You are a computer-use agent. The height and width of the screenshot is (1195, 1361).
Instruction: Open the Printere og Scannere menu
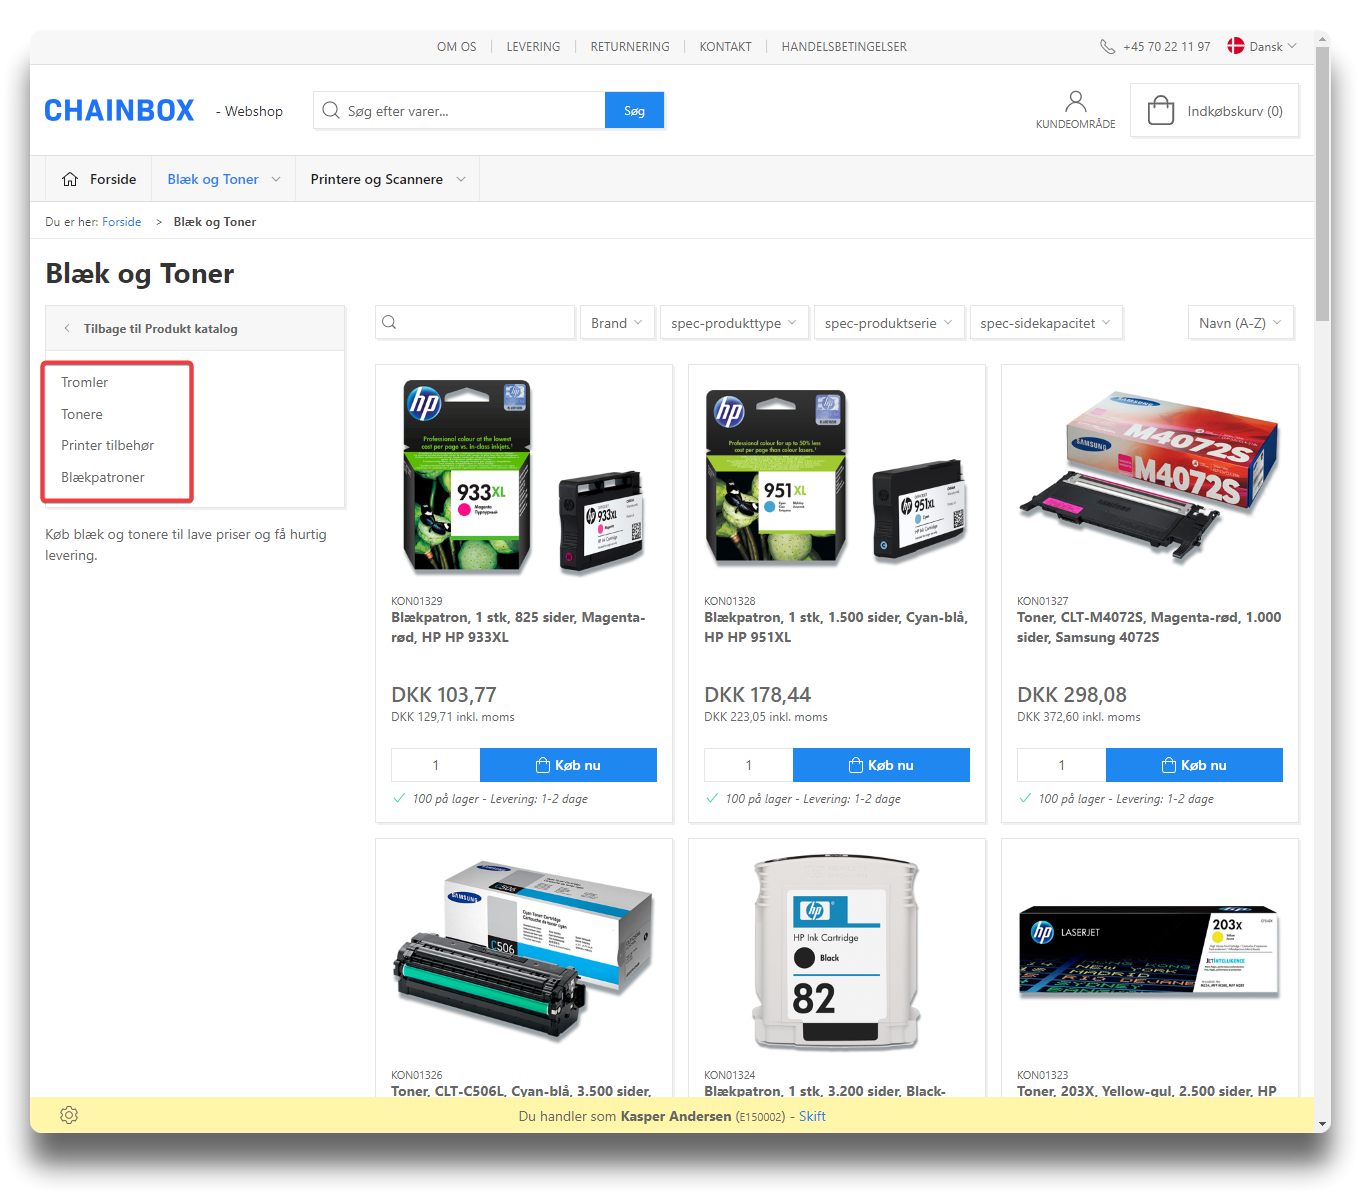pyautogui.click(x=387, y=179)
